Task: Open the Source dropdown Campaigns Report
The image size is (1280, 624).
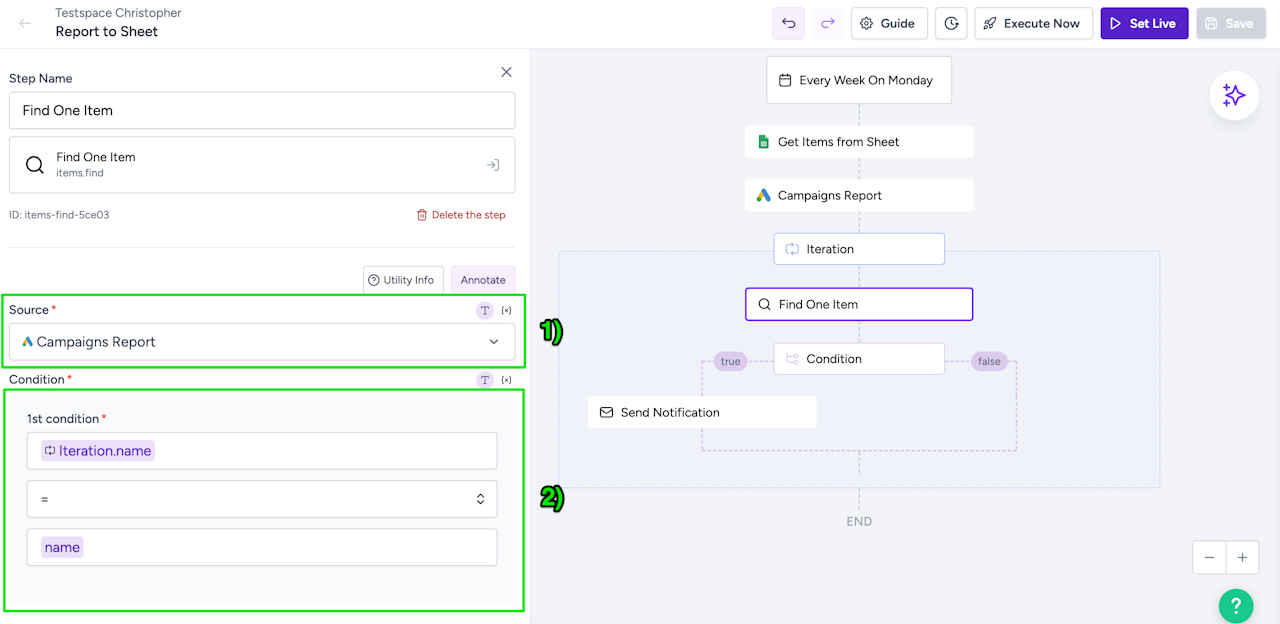Action: pos(262,342)
